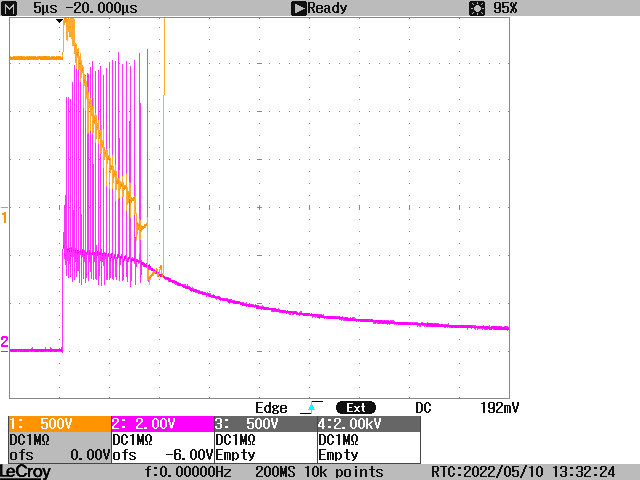Click the channel 2 ground level marker
This screenshot has height=480, width=640.
click(x=4, y=343)
